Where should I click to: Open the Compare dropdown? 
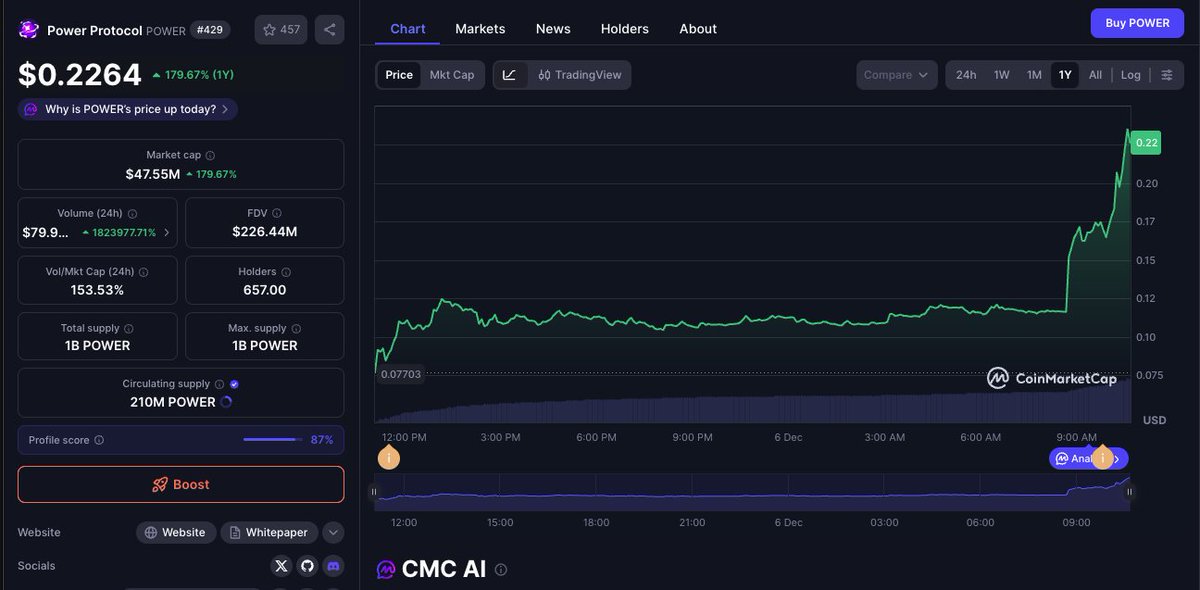click(x=896, y=75)
